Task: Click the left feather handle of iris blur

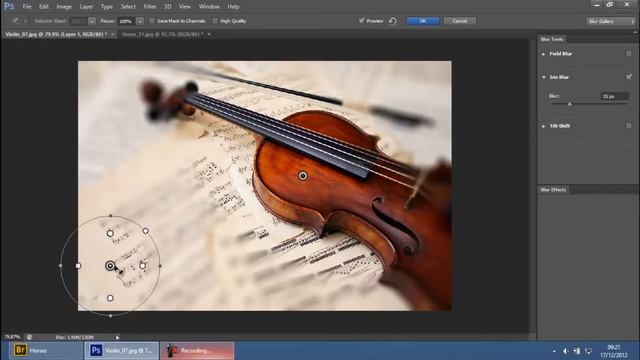Action: coord(78,266)
